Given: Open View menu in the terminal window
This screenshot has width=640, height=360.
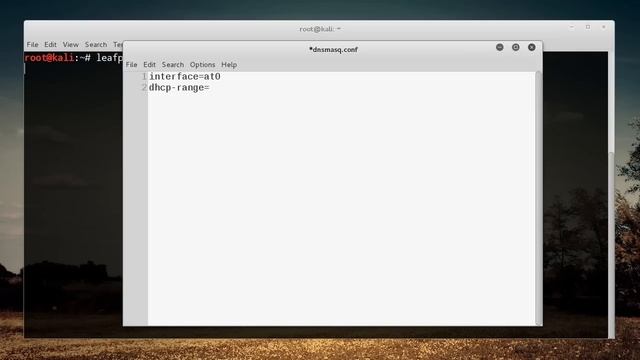Looking at the screenshot, I should pos(71,44).
